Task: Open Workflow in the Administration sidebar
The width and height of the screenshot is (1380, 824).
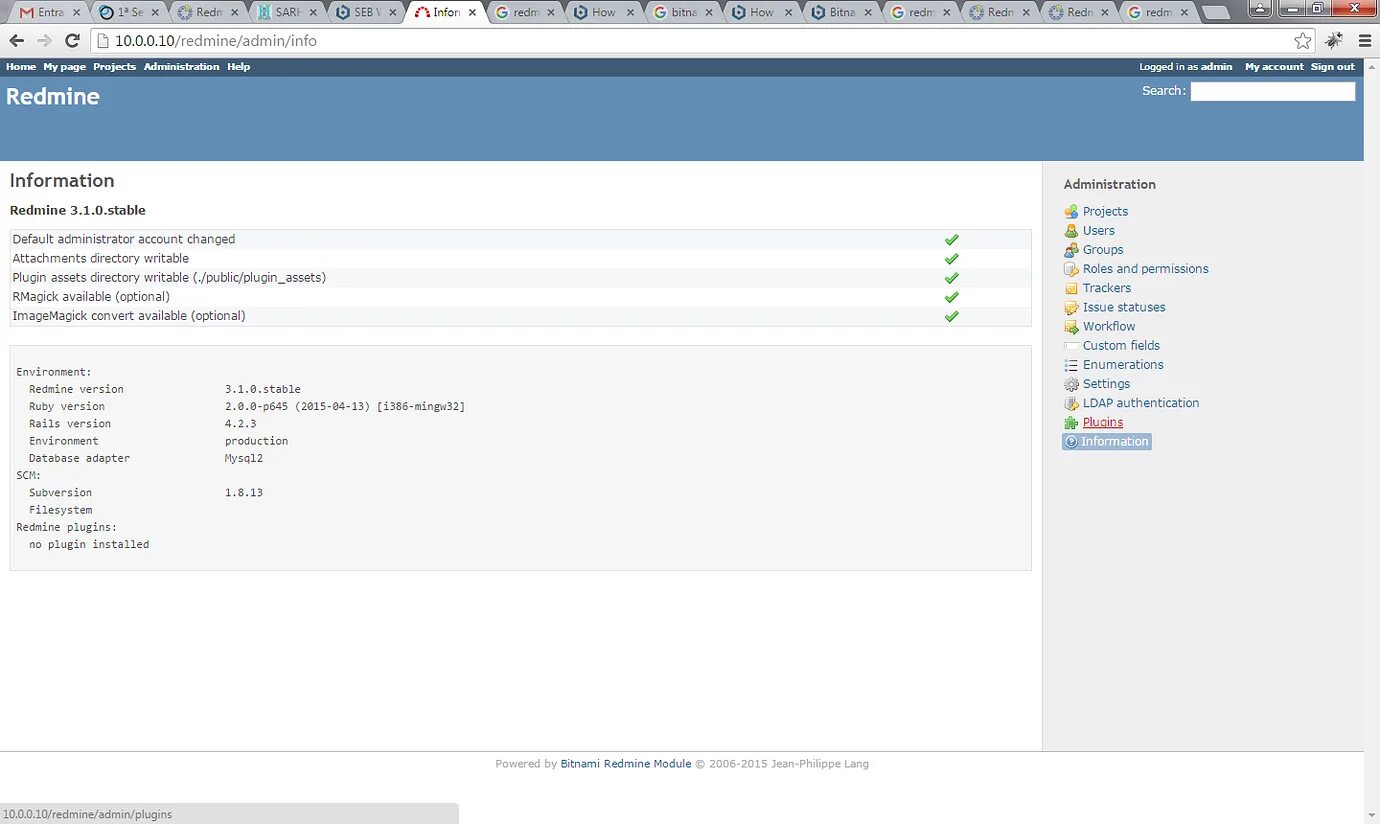Action: [x=1109, y=326]
